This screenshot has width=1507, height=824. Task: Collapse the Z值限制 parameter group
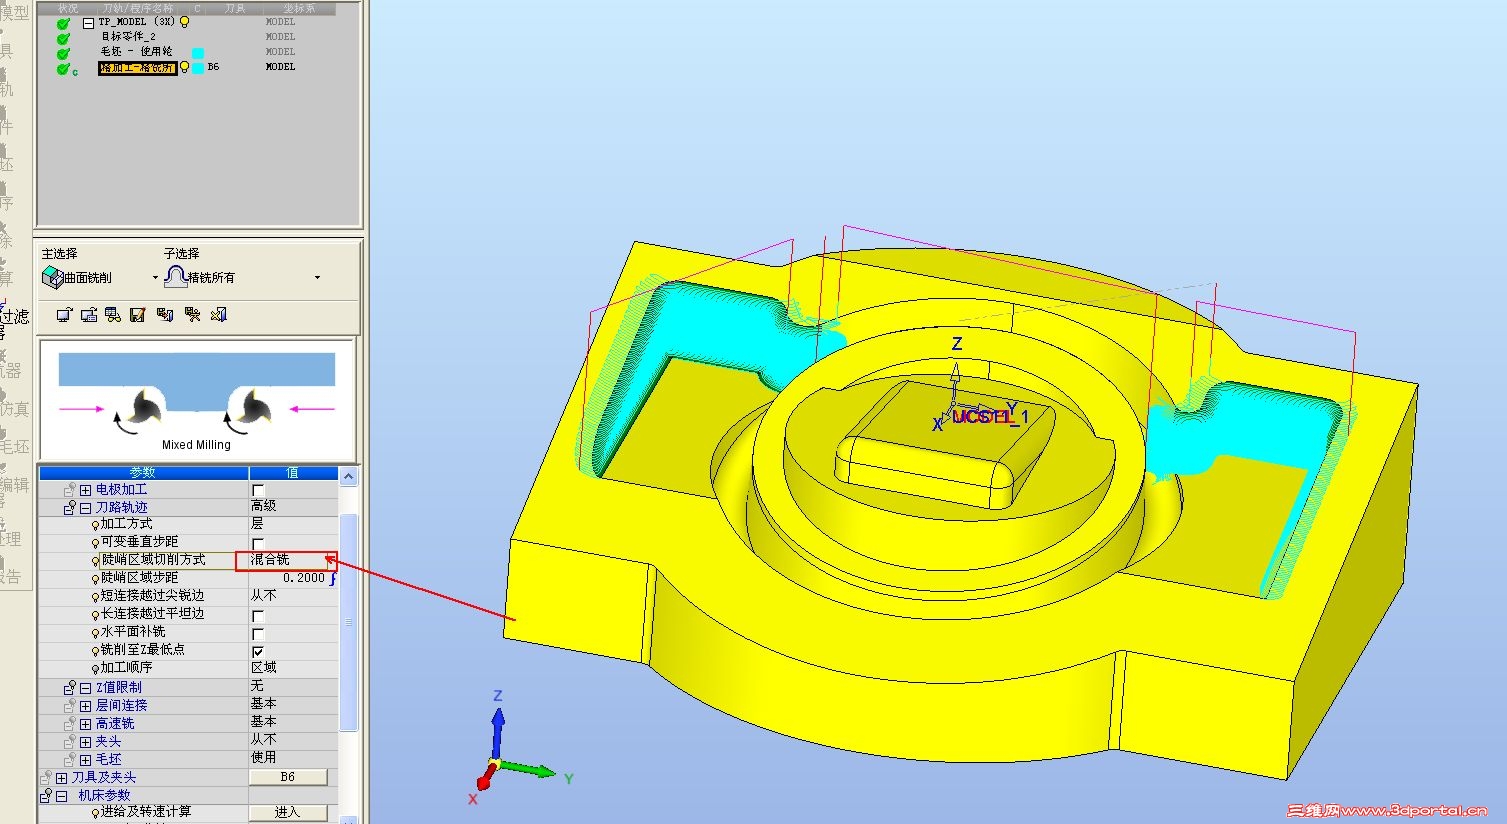point(86,688)
